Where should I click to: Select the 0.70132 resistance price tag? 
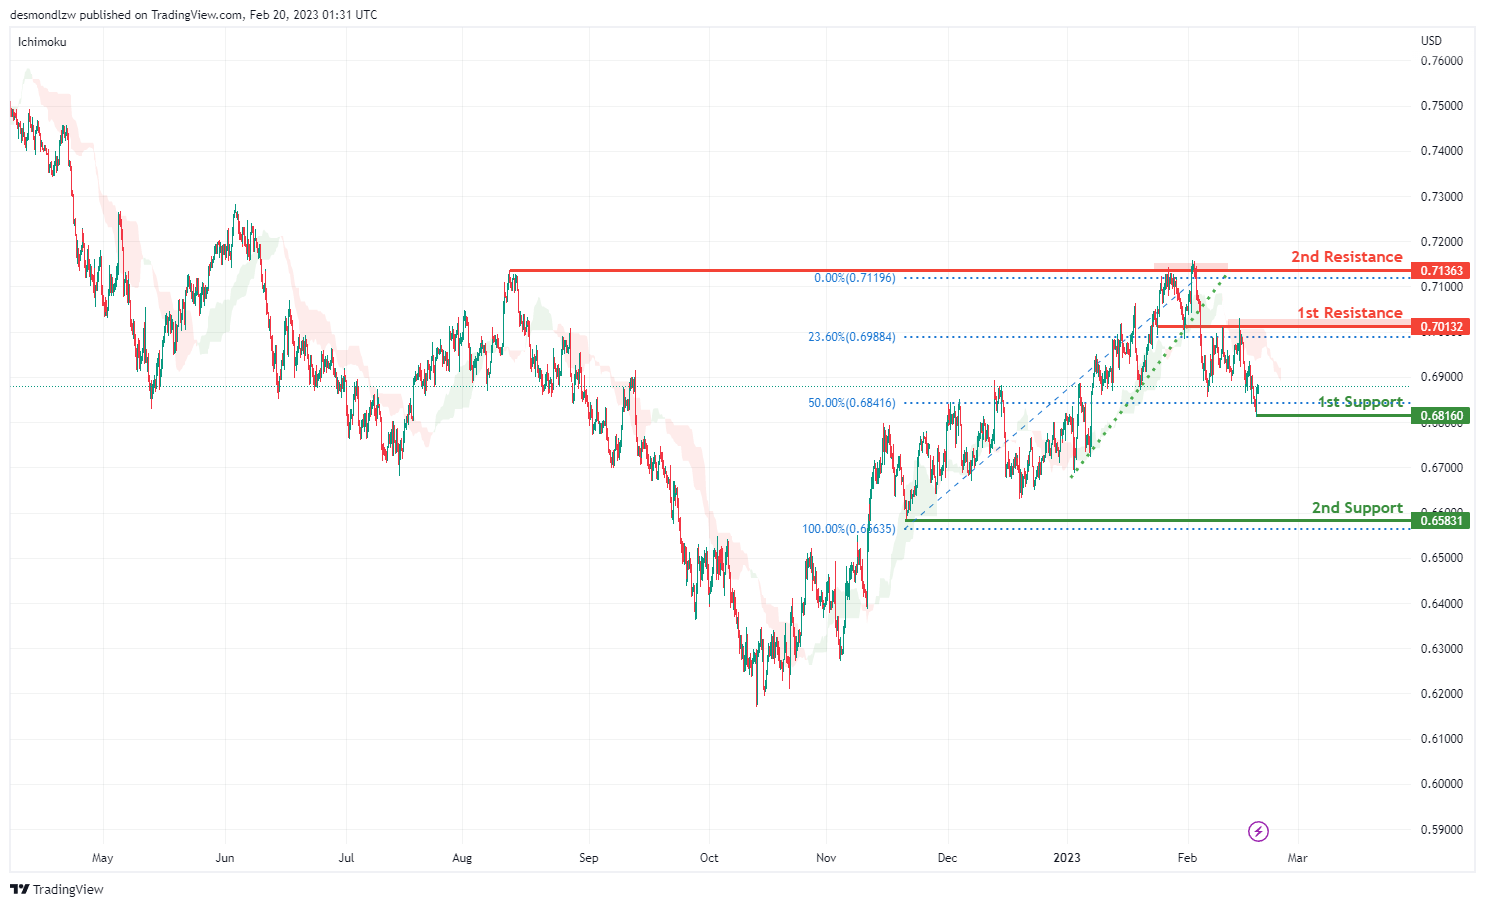(1440, 327)
